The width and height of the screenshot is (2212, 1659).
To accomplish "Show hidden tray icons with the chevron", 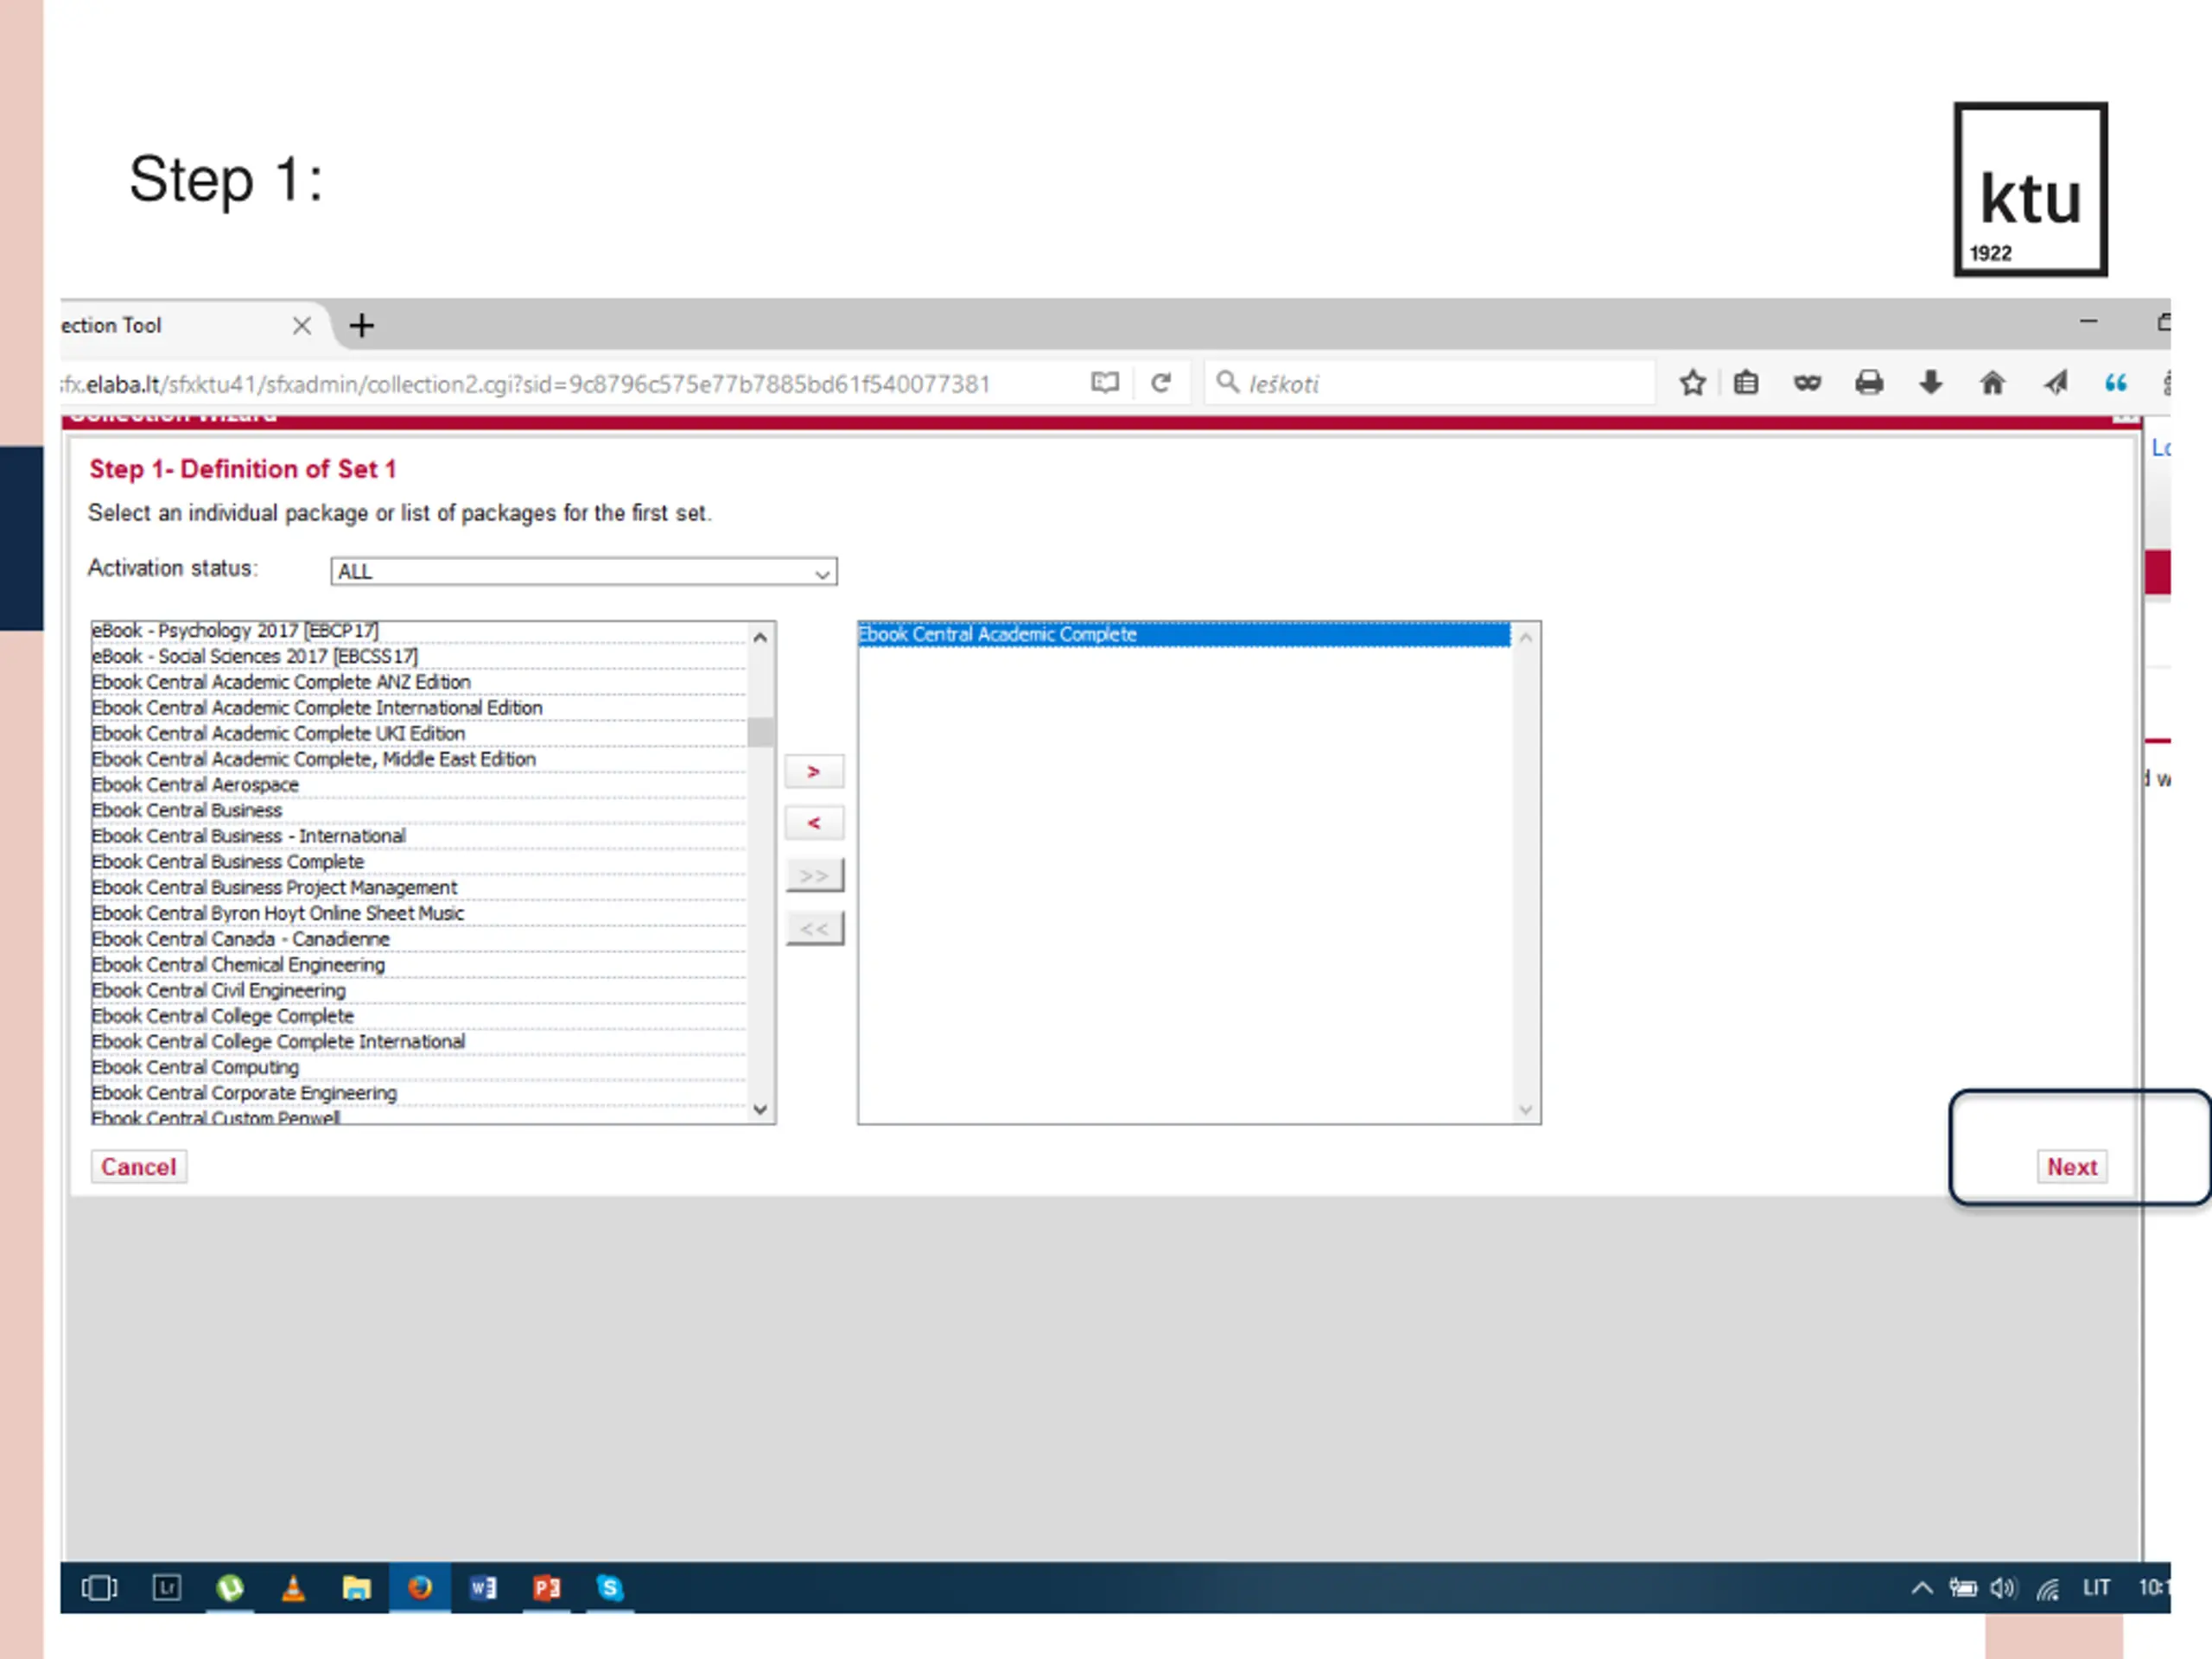I will coord(1921,1588).
